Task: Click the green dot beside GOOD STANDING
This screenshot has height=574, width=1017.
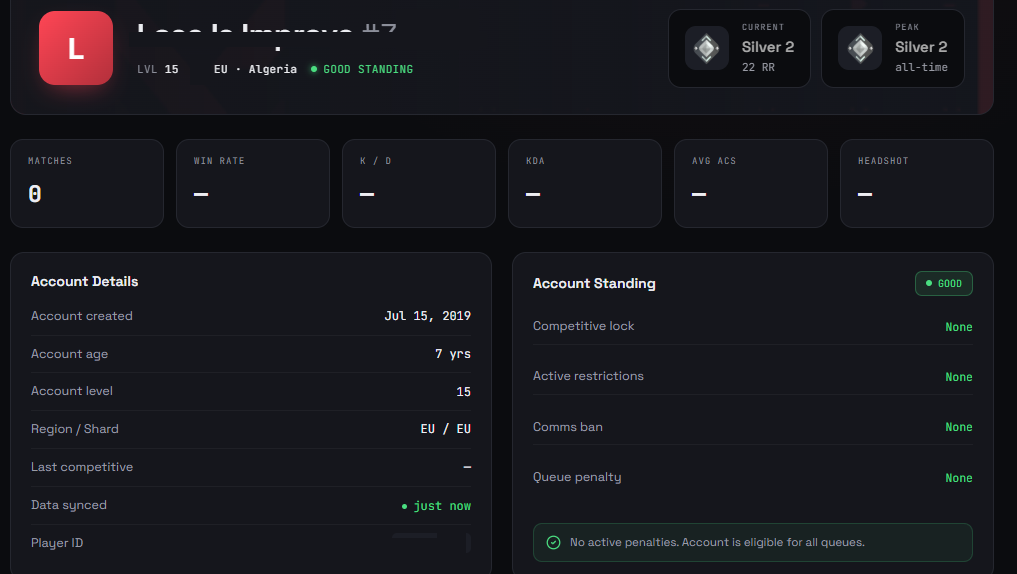Action: click(x=314, y=69)
